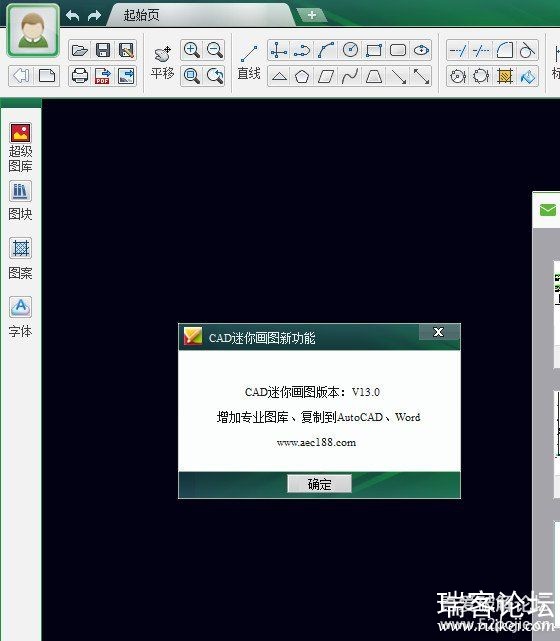Image resolution: width=560 pixels, height=641 pixels.
Task: Save the drawing with floppy icon
Action: click(103, 50)
